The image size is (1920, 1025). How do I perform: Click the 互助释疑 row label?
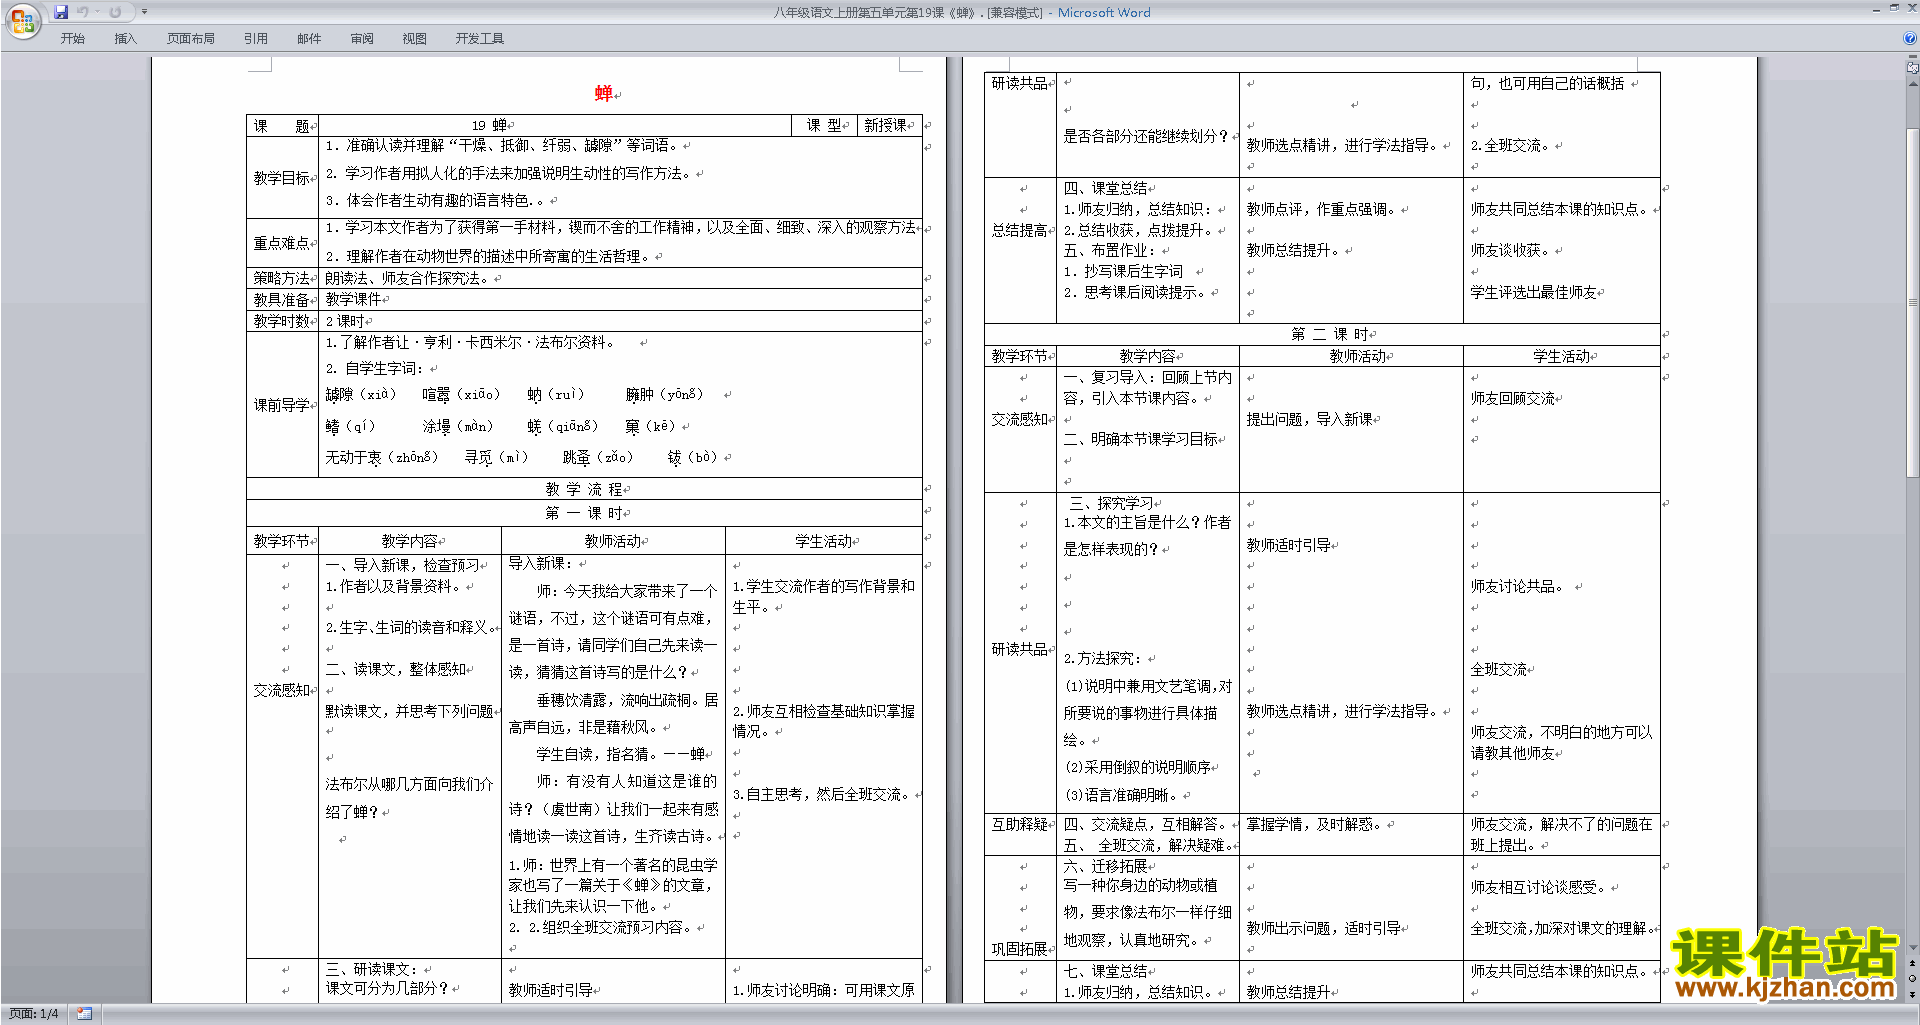(x=1019, y=824)
